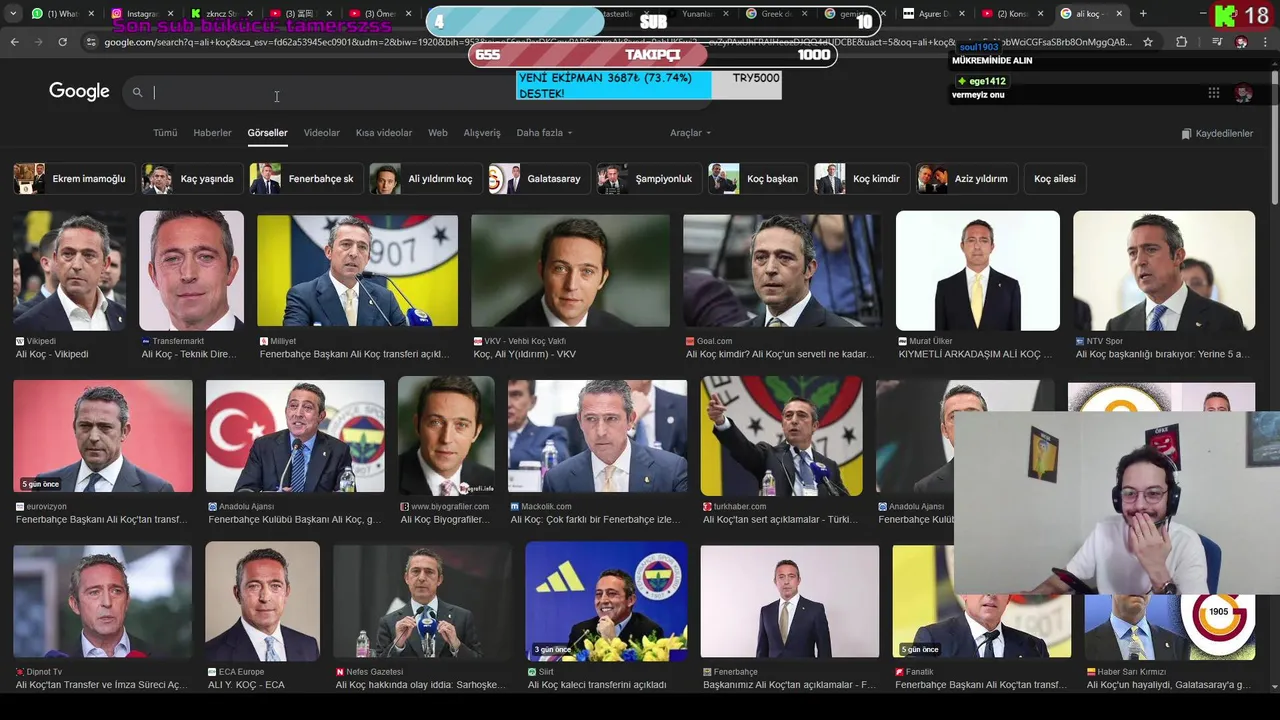Select the 'Aziz yıldırım' suggestion chip

[966, 179]
